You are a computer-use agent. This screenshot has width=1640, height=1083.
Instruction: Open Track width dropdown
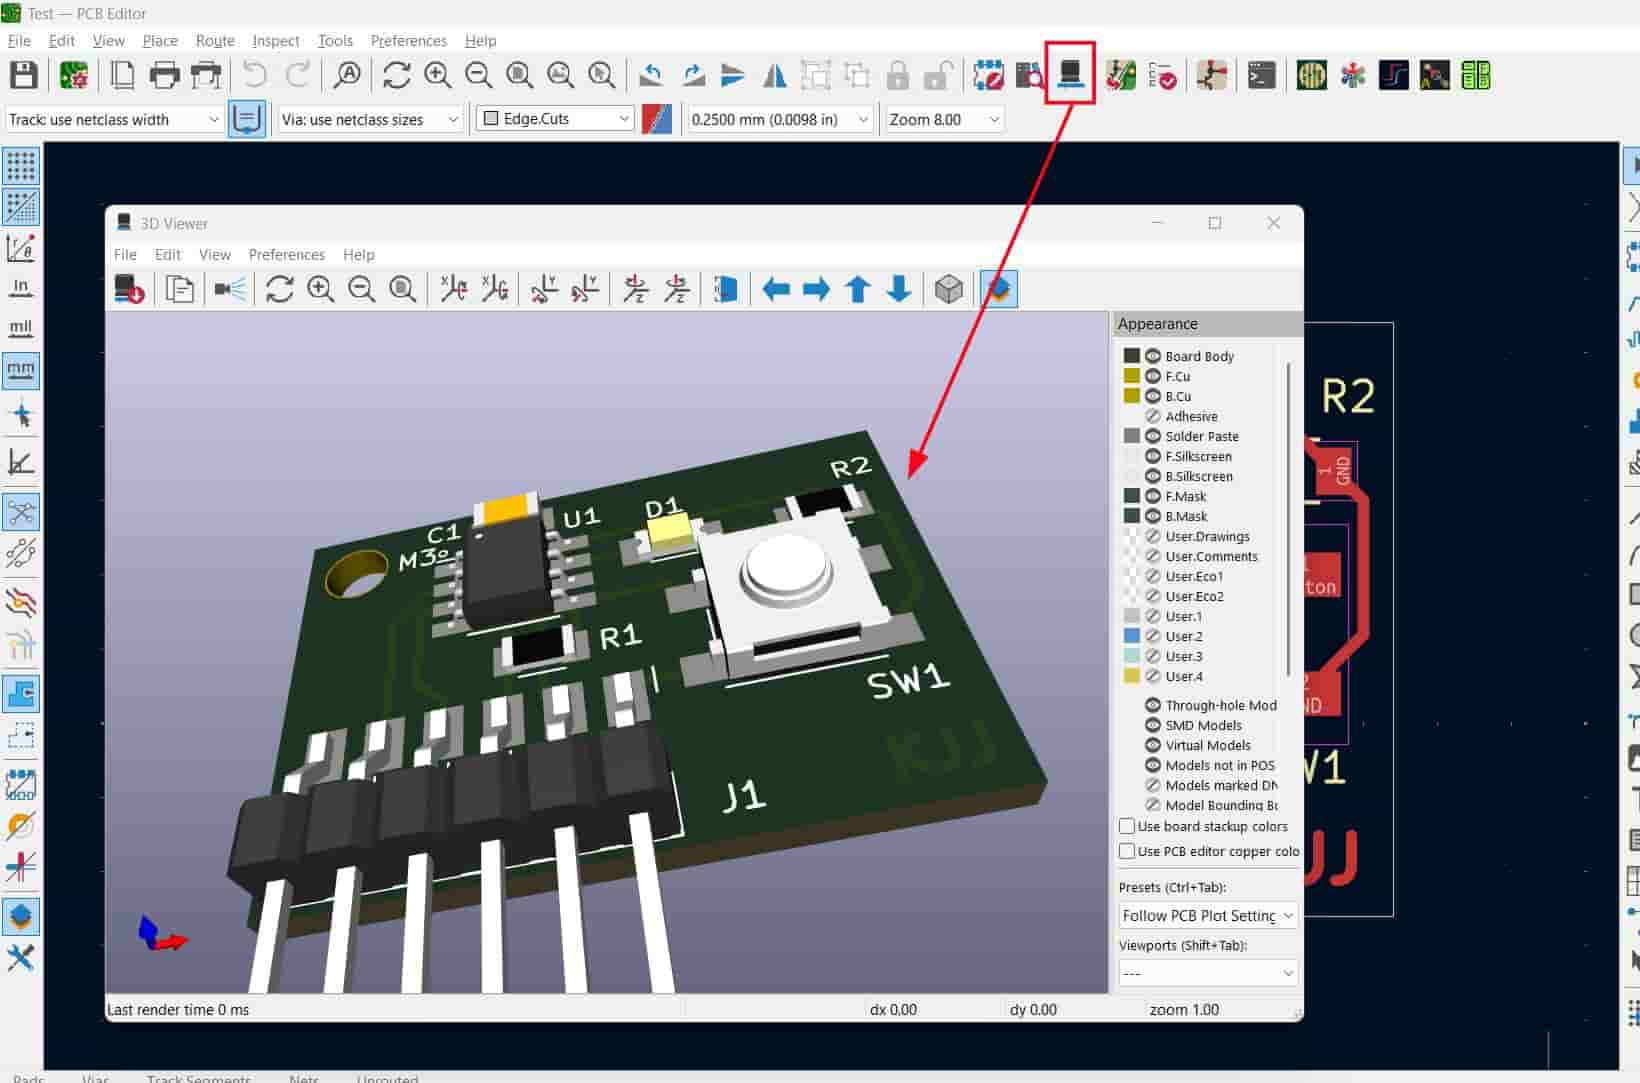114,119
